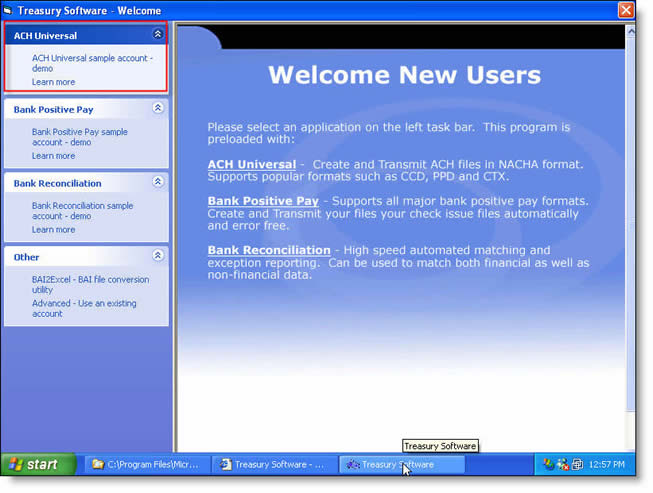Viewport: 653px width, 493px height.
Task: Click the active Treasury Software taskbar button
Action: [402, 464]
